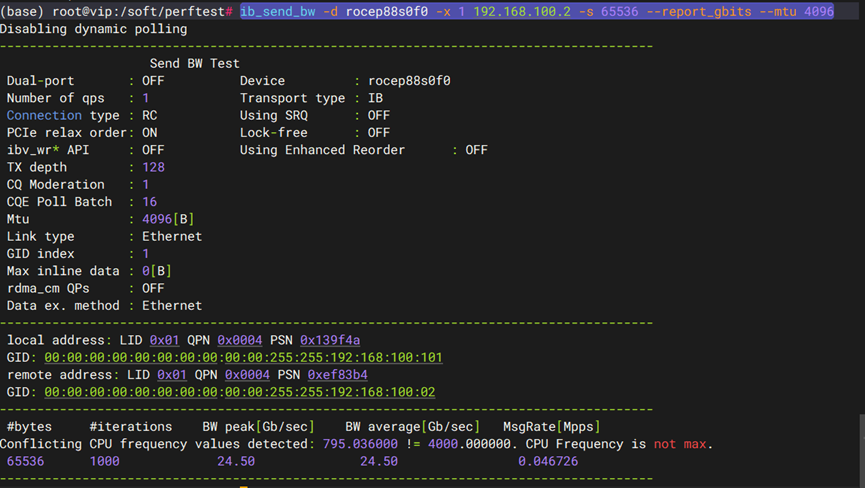Click the highlighted ib_send_bw command line
865x488 pixels.
[536, 11]
